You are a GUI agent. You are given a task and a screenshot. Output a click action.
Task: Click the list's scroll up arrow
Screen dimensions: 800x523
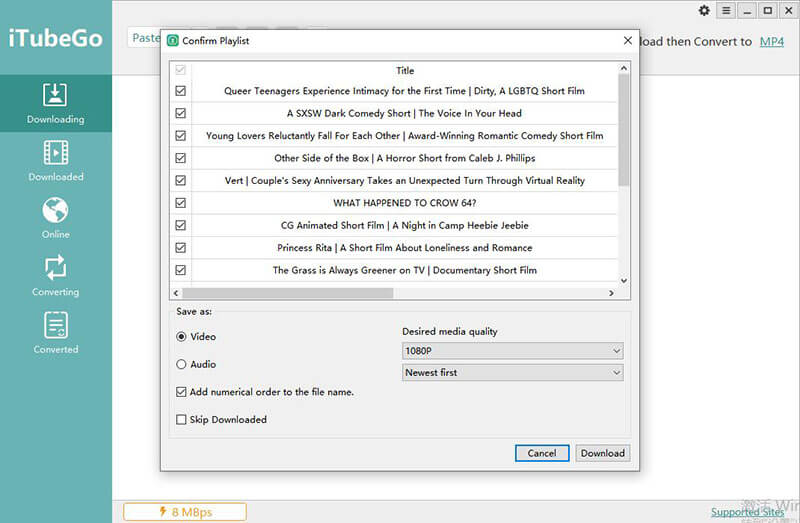point(623,68)
